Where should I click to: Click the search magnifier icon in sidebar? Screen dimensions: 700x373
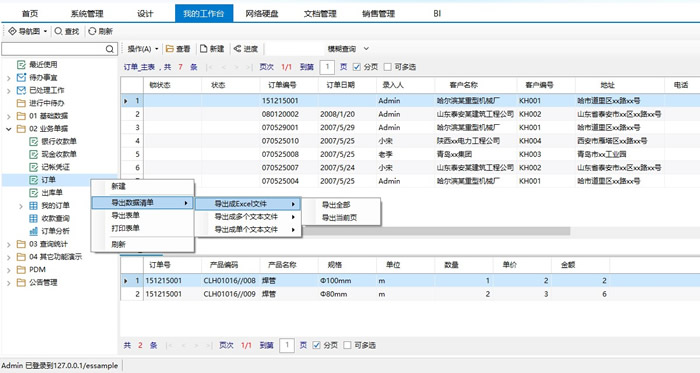(110, 49)
